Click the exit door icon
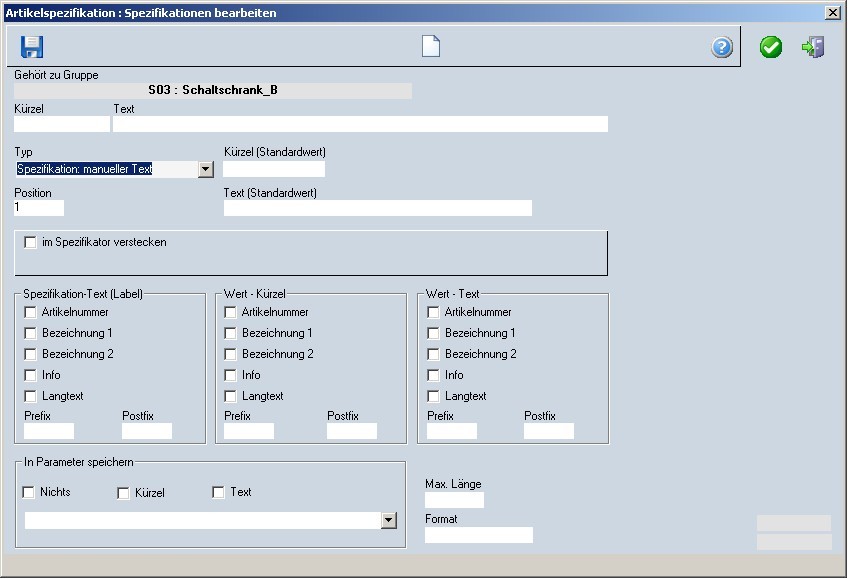 (813, 47)
